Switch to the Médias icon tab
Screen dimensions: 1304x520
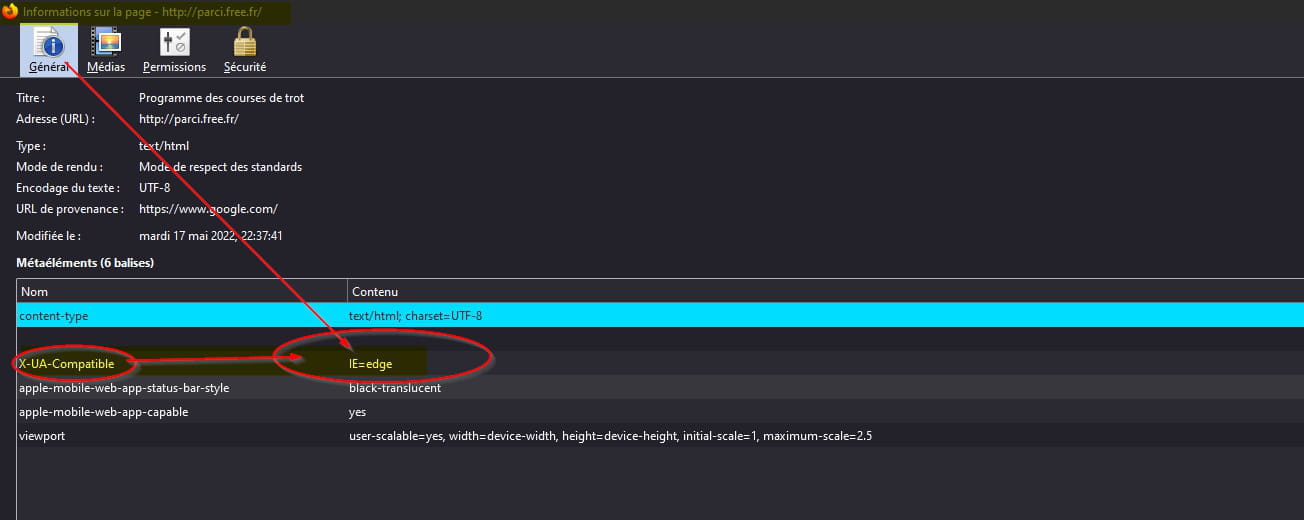[x=106, y=50]
